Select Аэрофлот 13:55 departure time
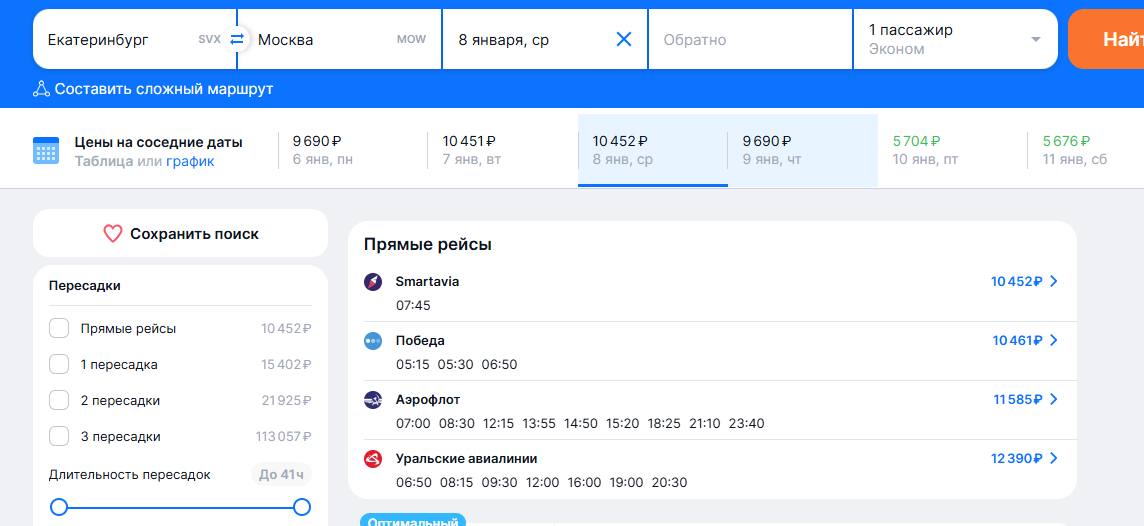This screenshot has height=526, width=1144. [x=540, y=424]
